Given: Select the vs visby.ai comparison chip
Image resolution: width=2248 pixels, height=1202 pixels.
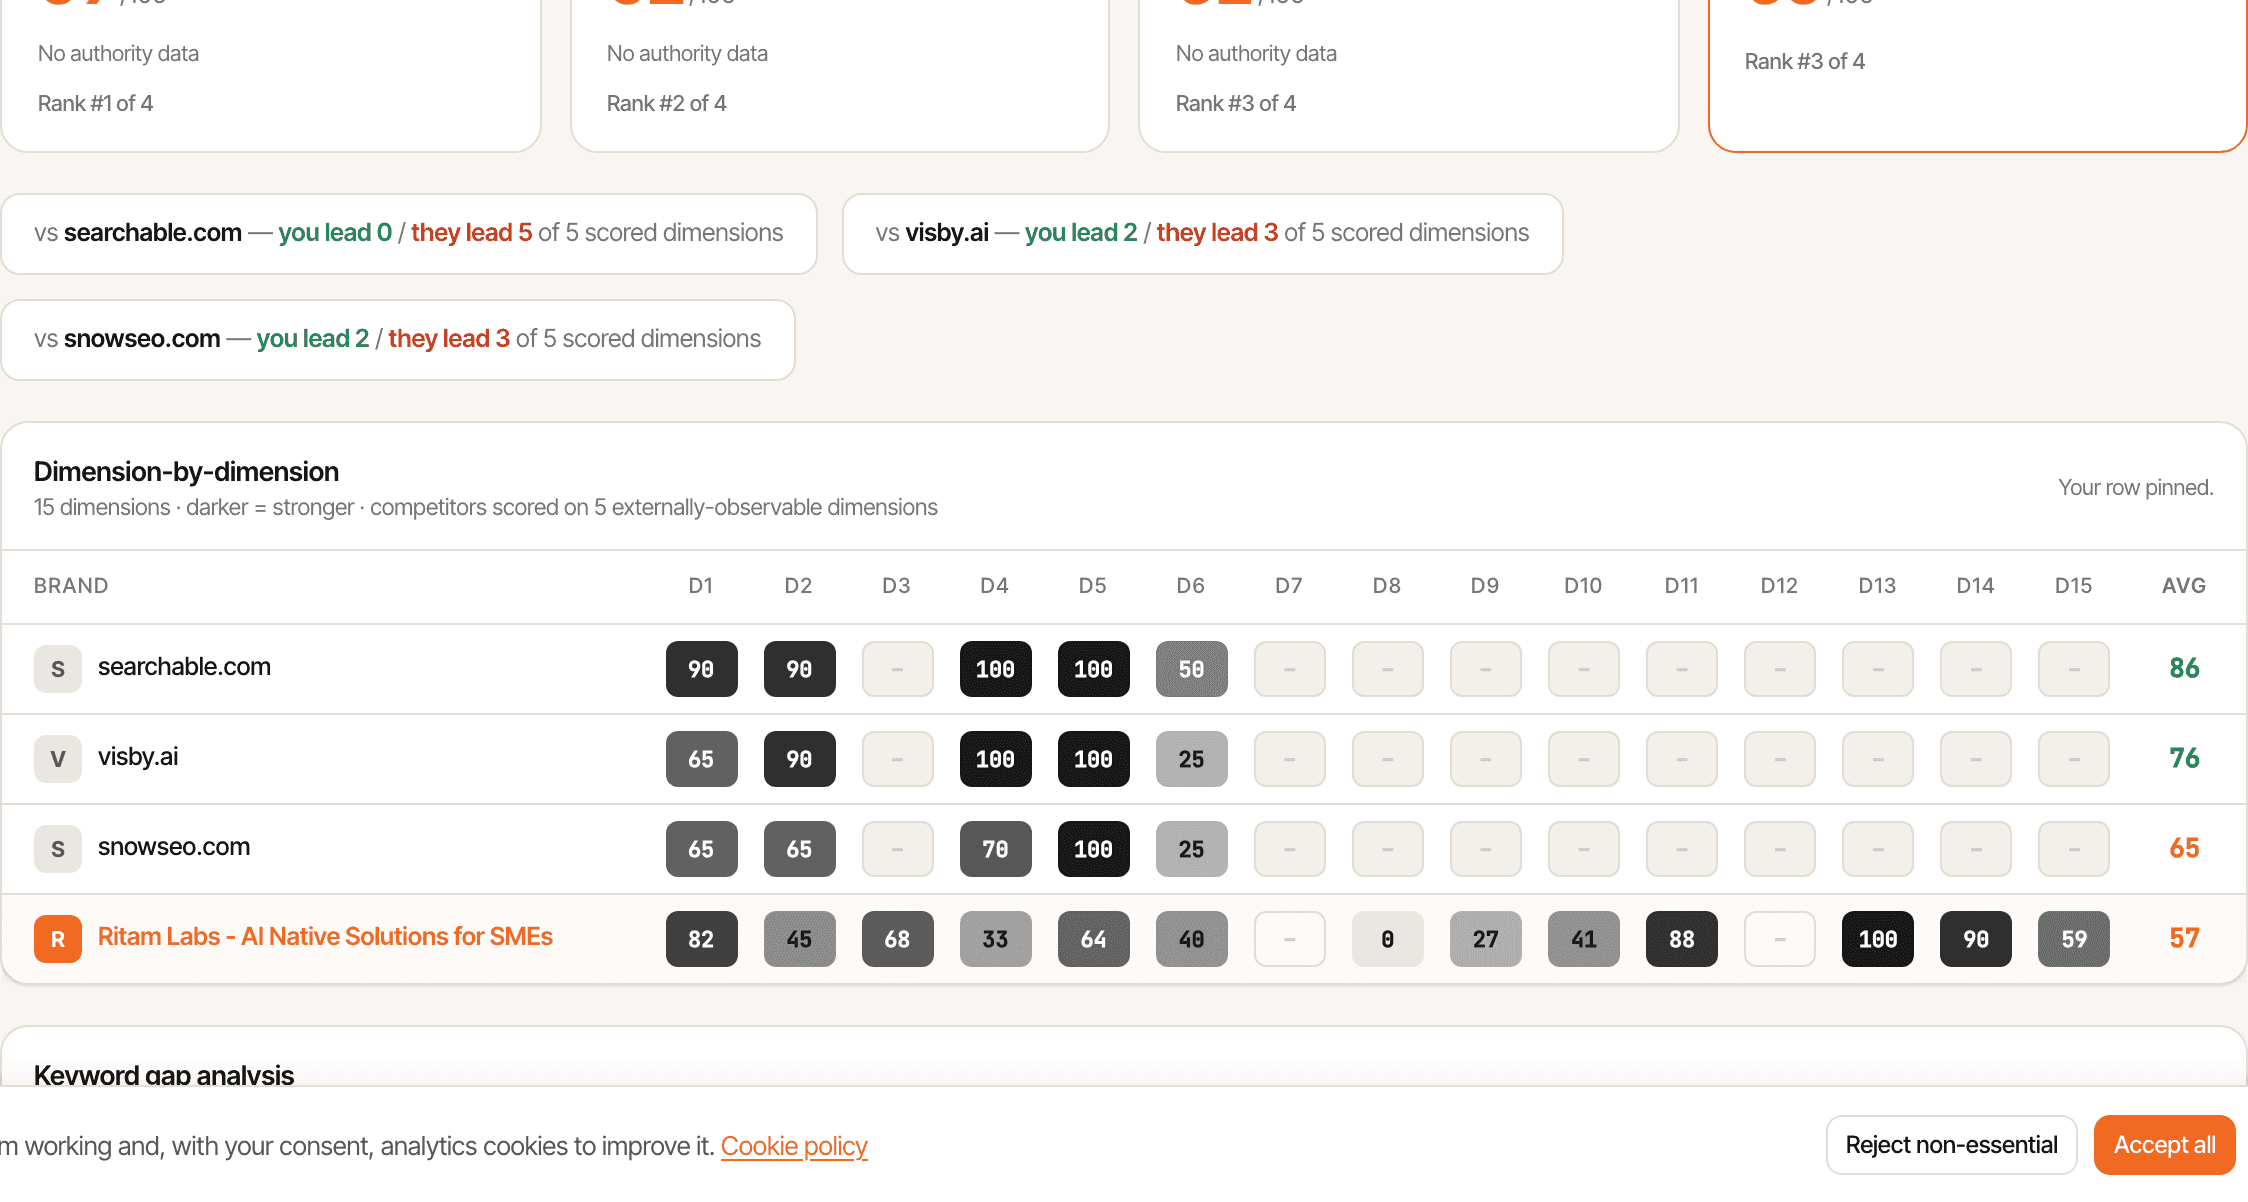Looking at the screenshot, I should coord(1203,234).
